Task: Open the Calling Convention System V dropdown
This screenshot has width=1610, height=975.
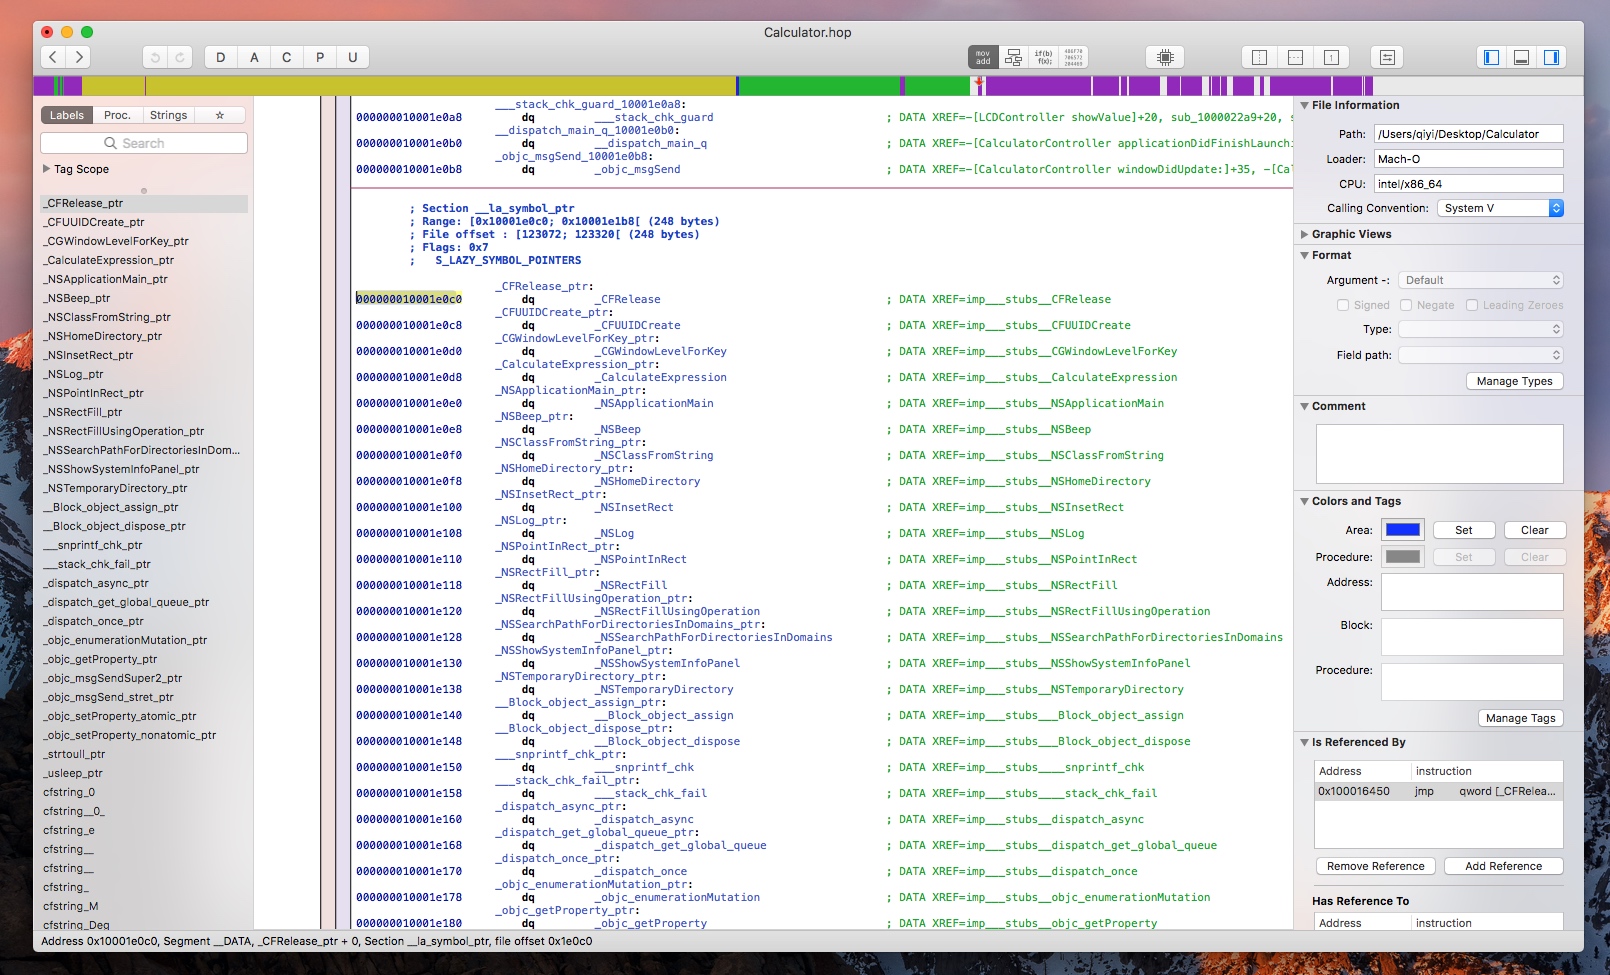Action: [x=1500, y=208]
